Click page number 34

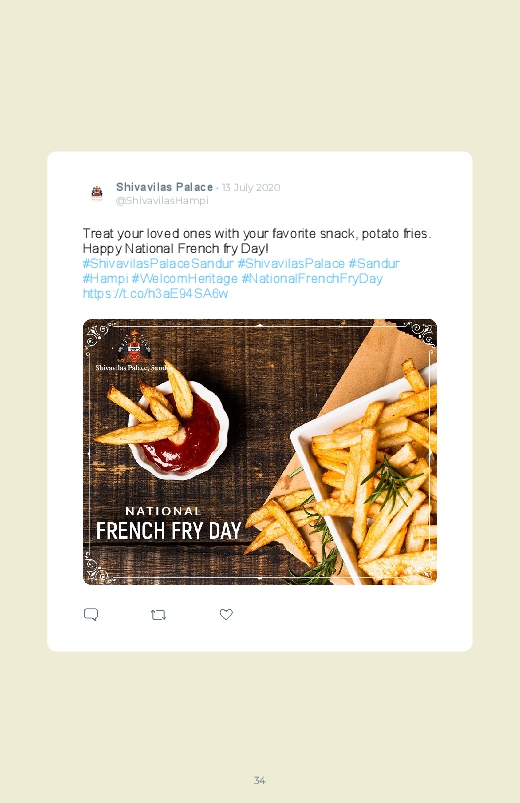[260, 780]
